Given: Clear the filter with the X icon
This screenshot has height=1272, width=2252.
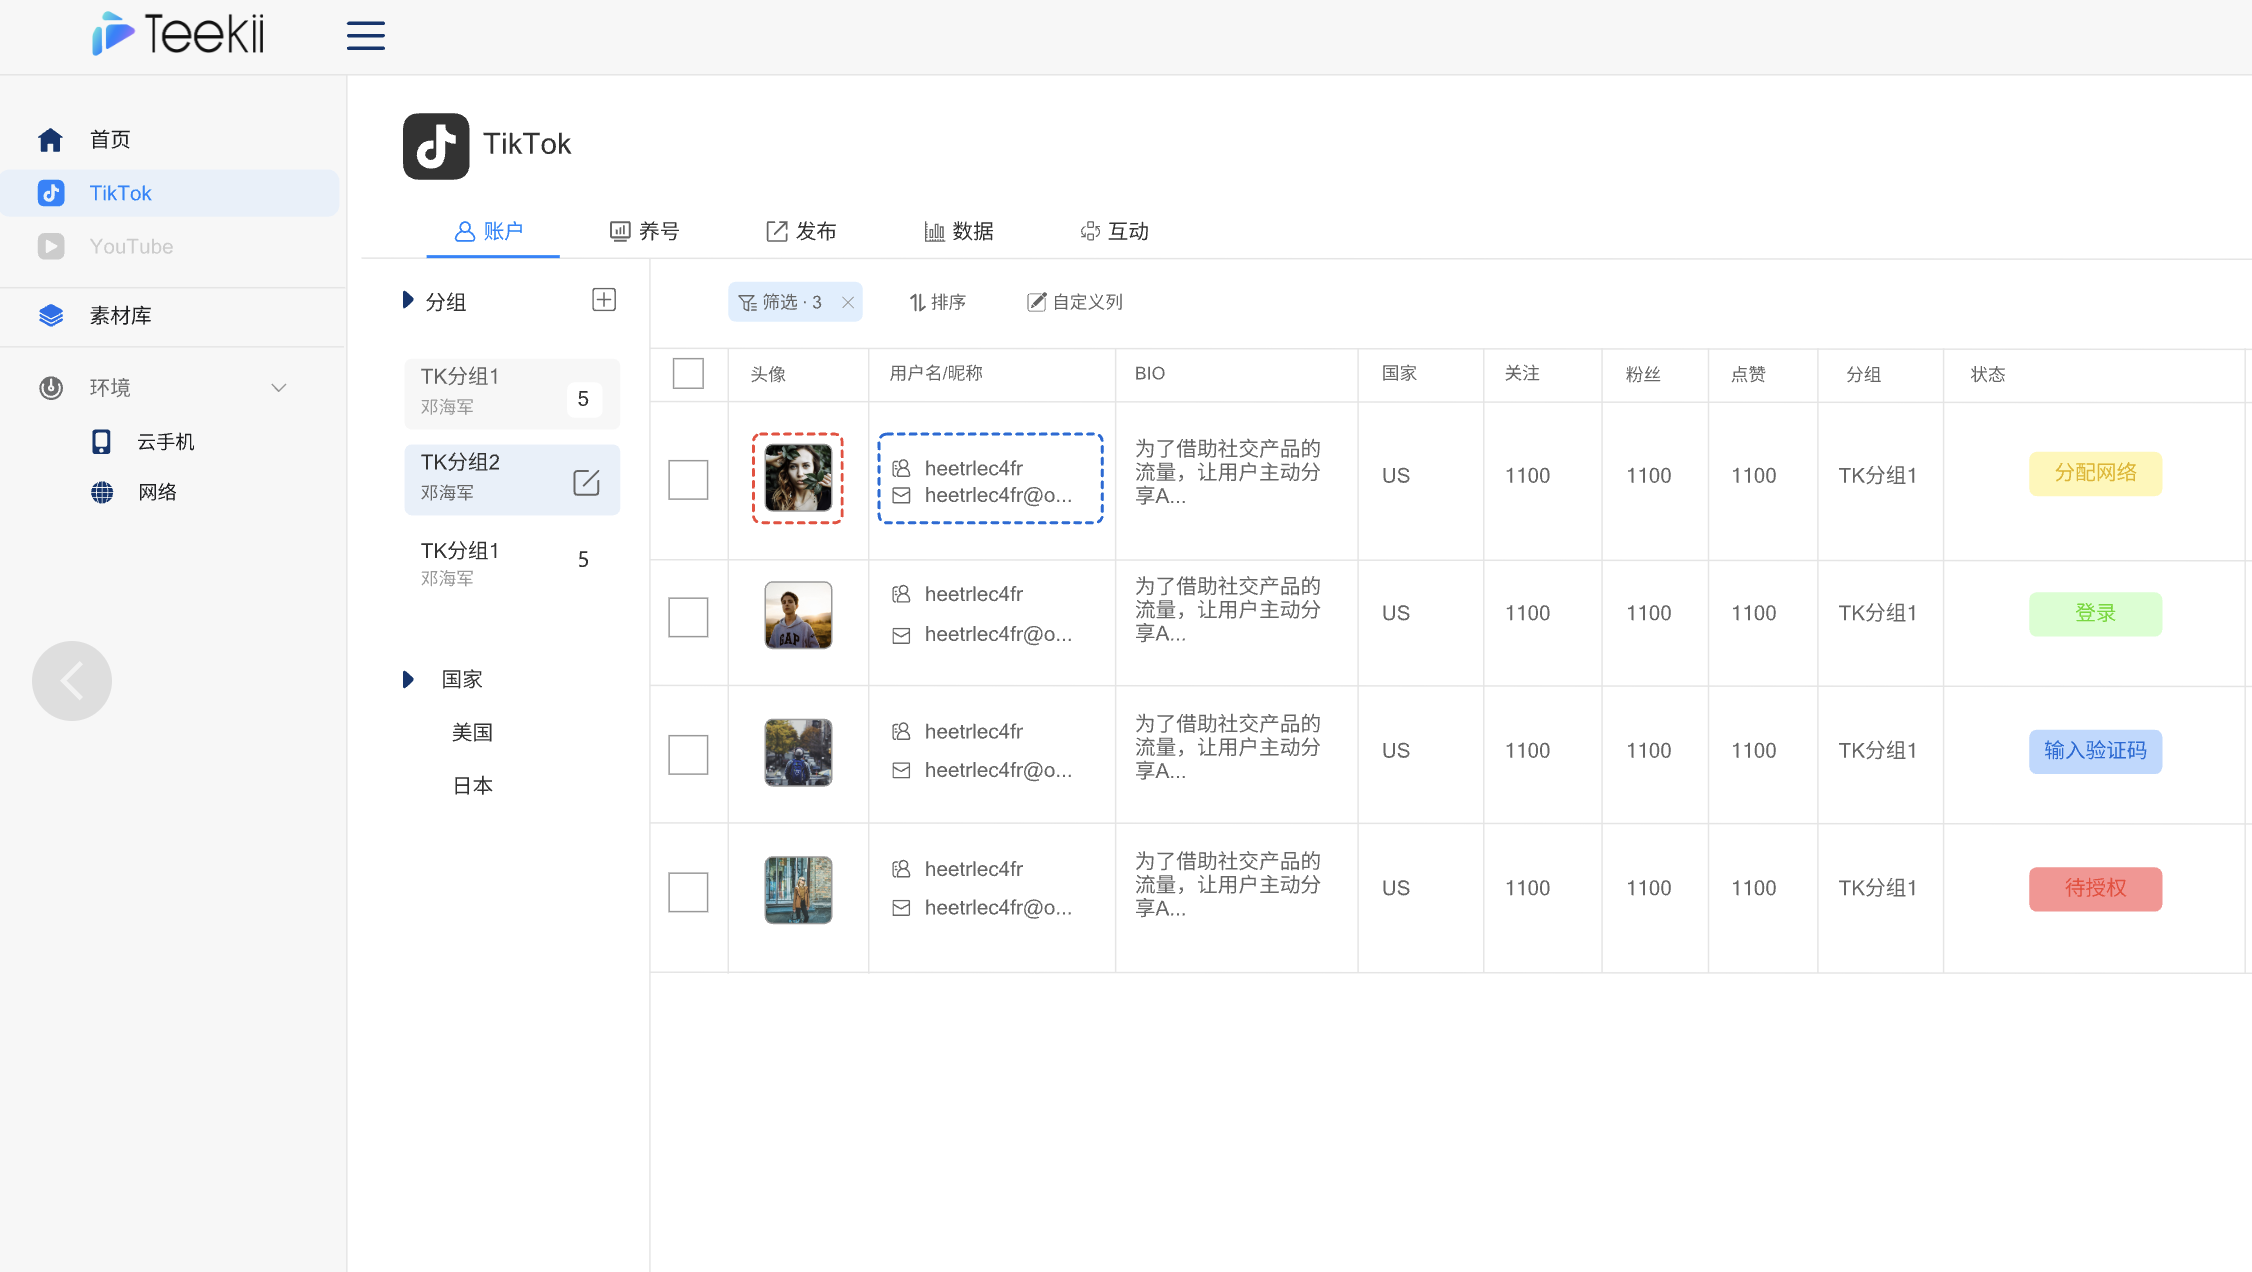Looking at the screenshot, I should click(848, 302).
